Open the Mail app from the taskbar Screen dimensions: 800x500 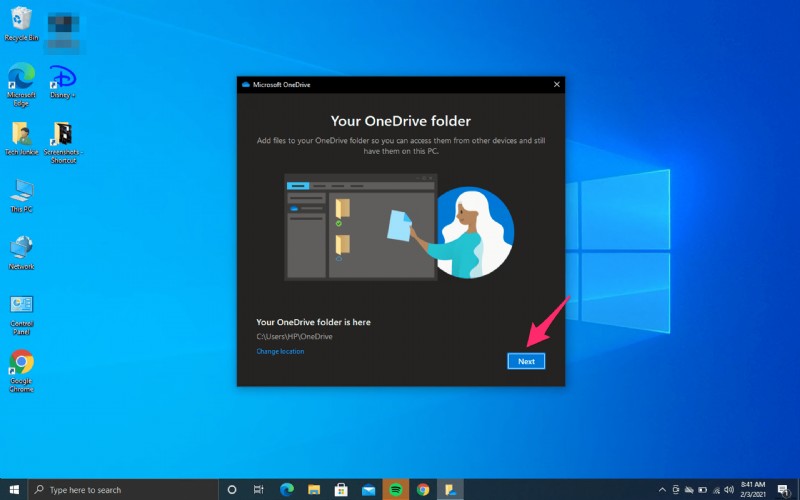pos(368,490)
